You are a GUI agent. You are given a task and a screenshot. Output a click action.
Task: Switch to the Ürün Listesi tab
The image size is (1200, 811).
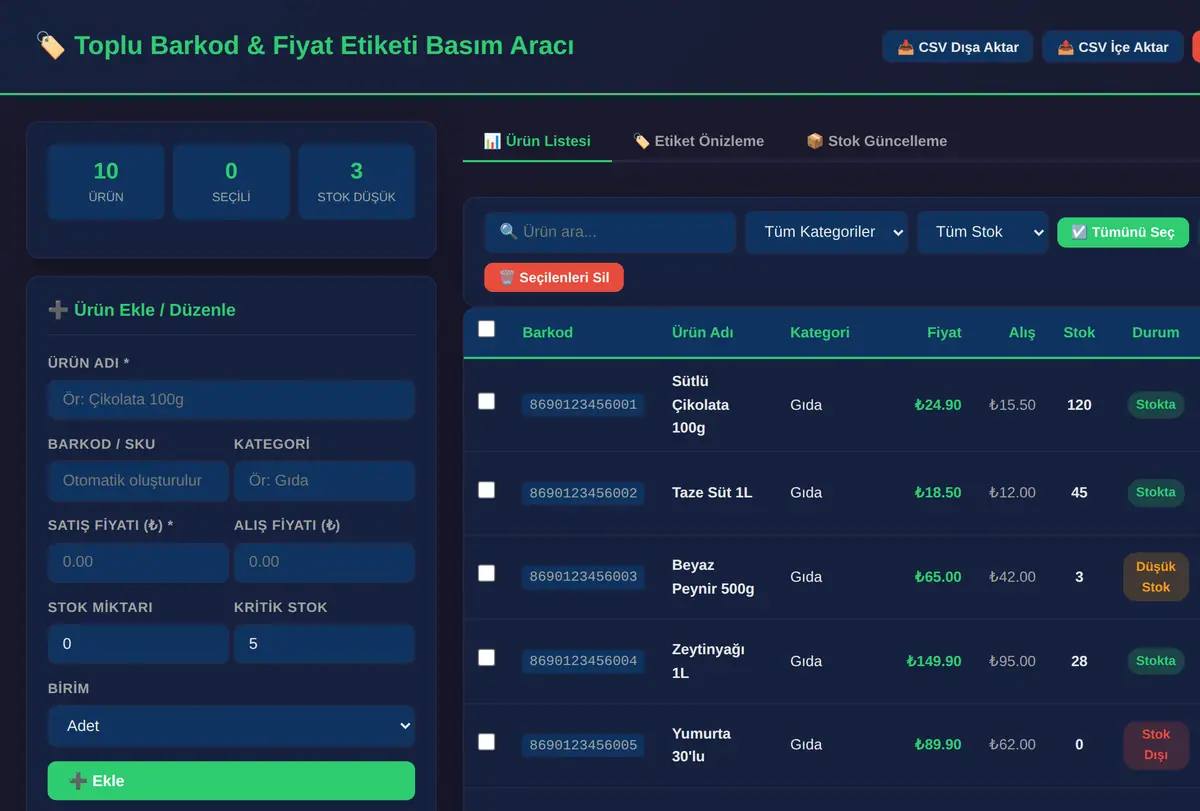pyautogui.click(x=537, y=141)
